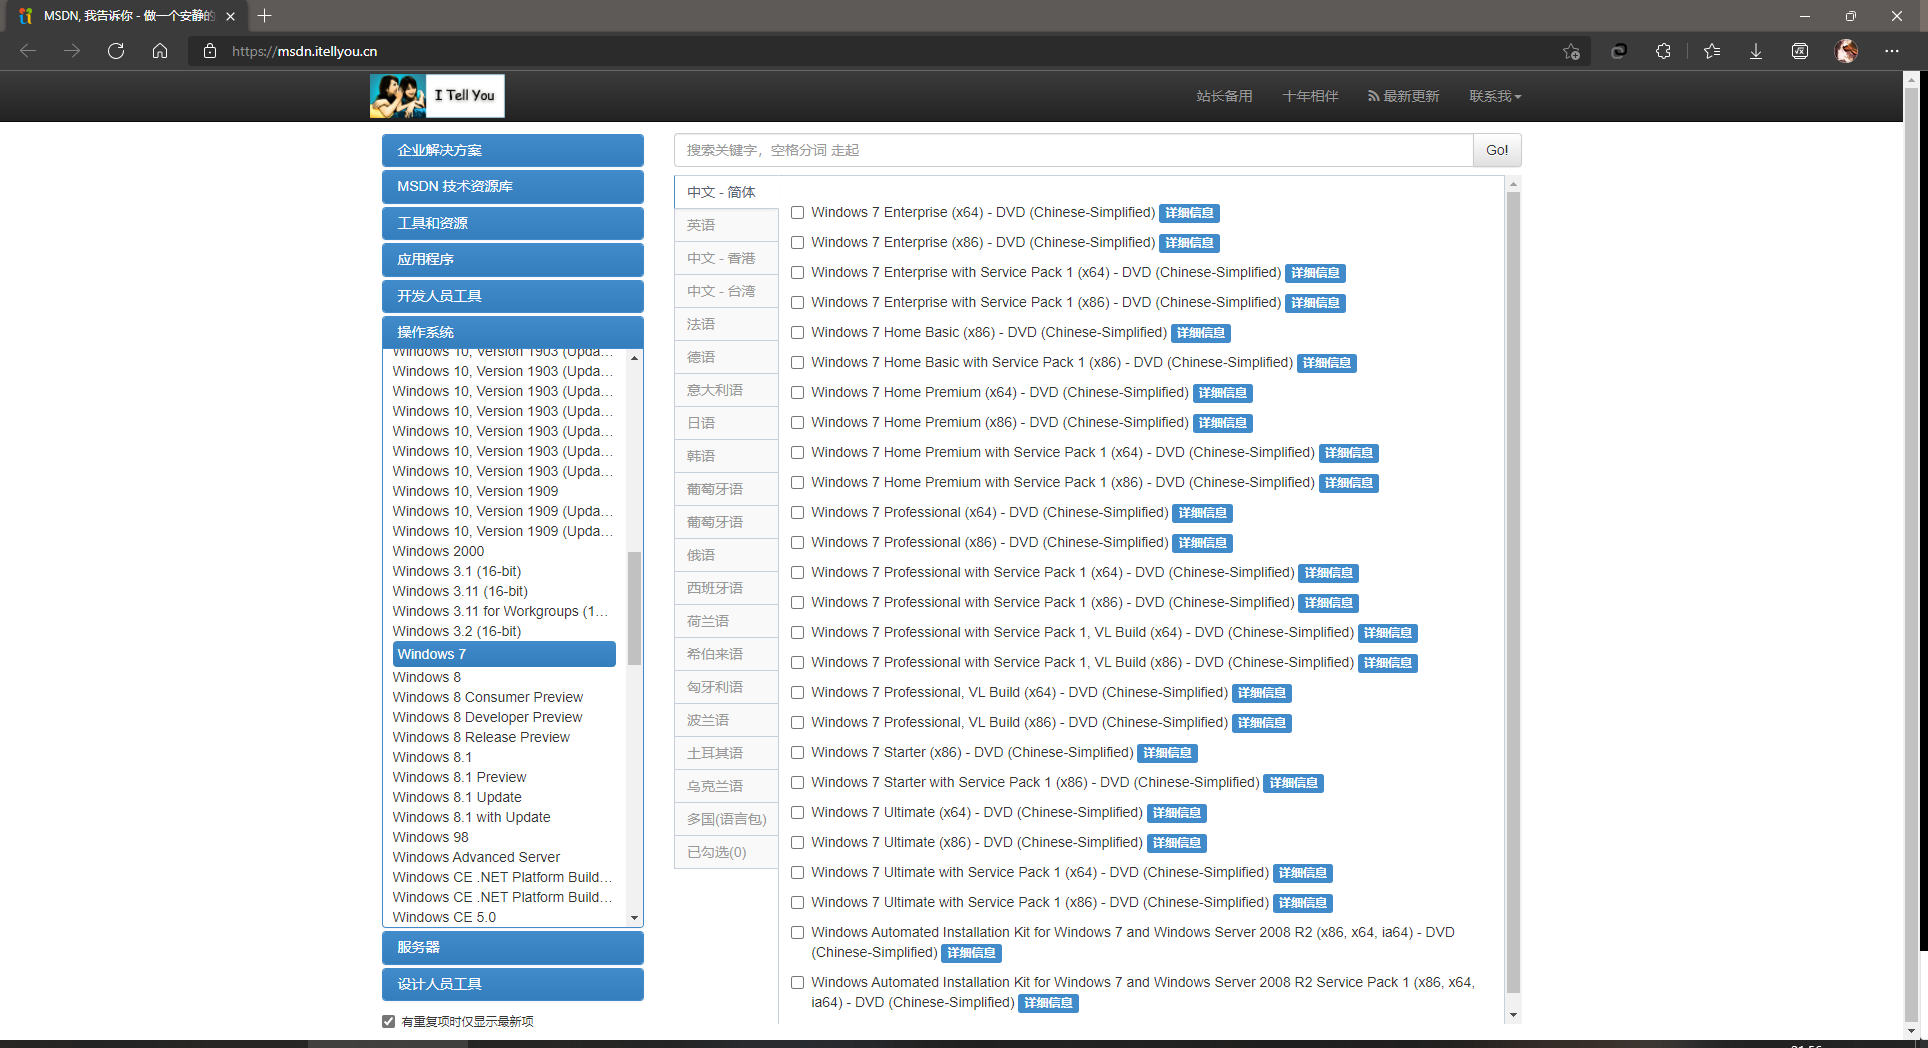Image resolution: width=1928 pixels, height=1048 pixels.
Task: Expand the 开发人员工具 category
Action: (513, 296)
